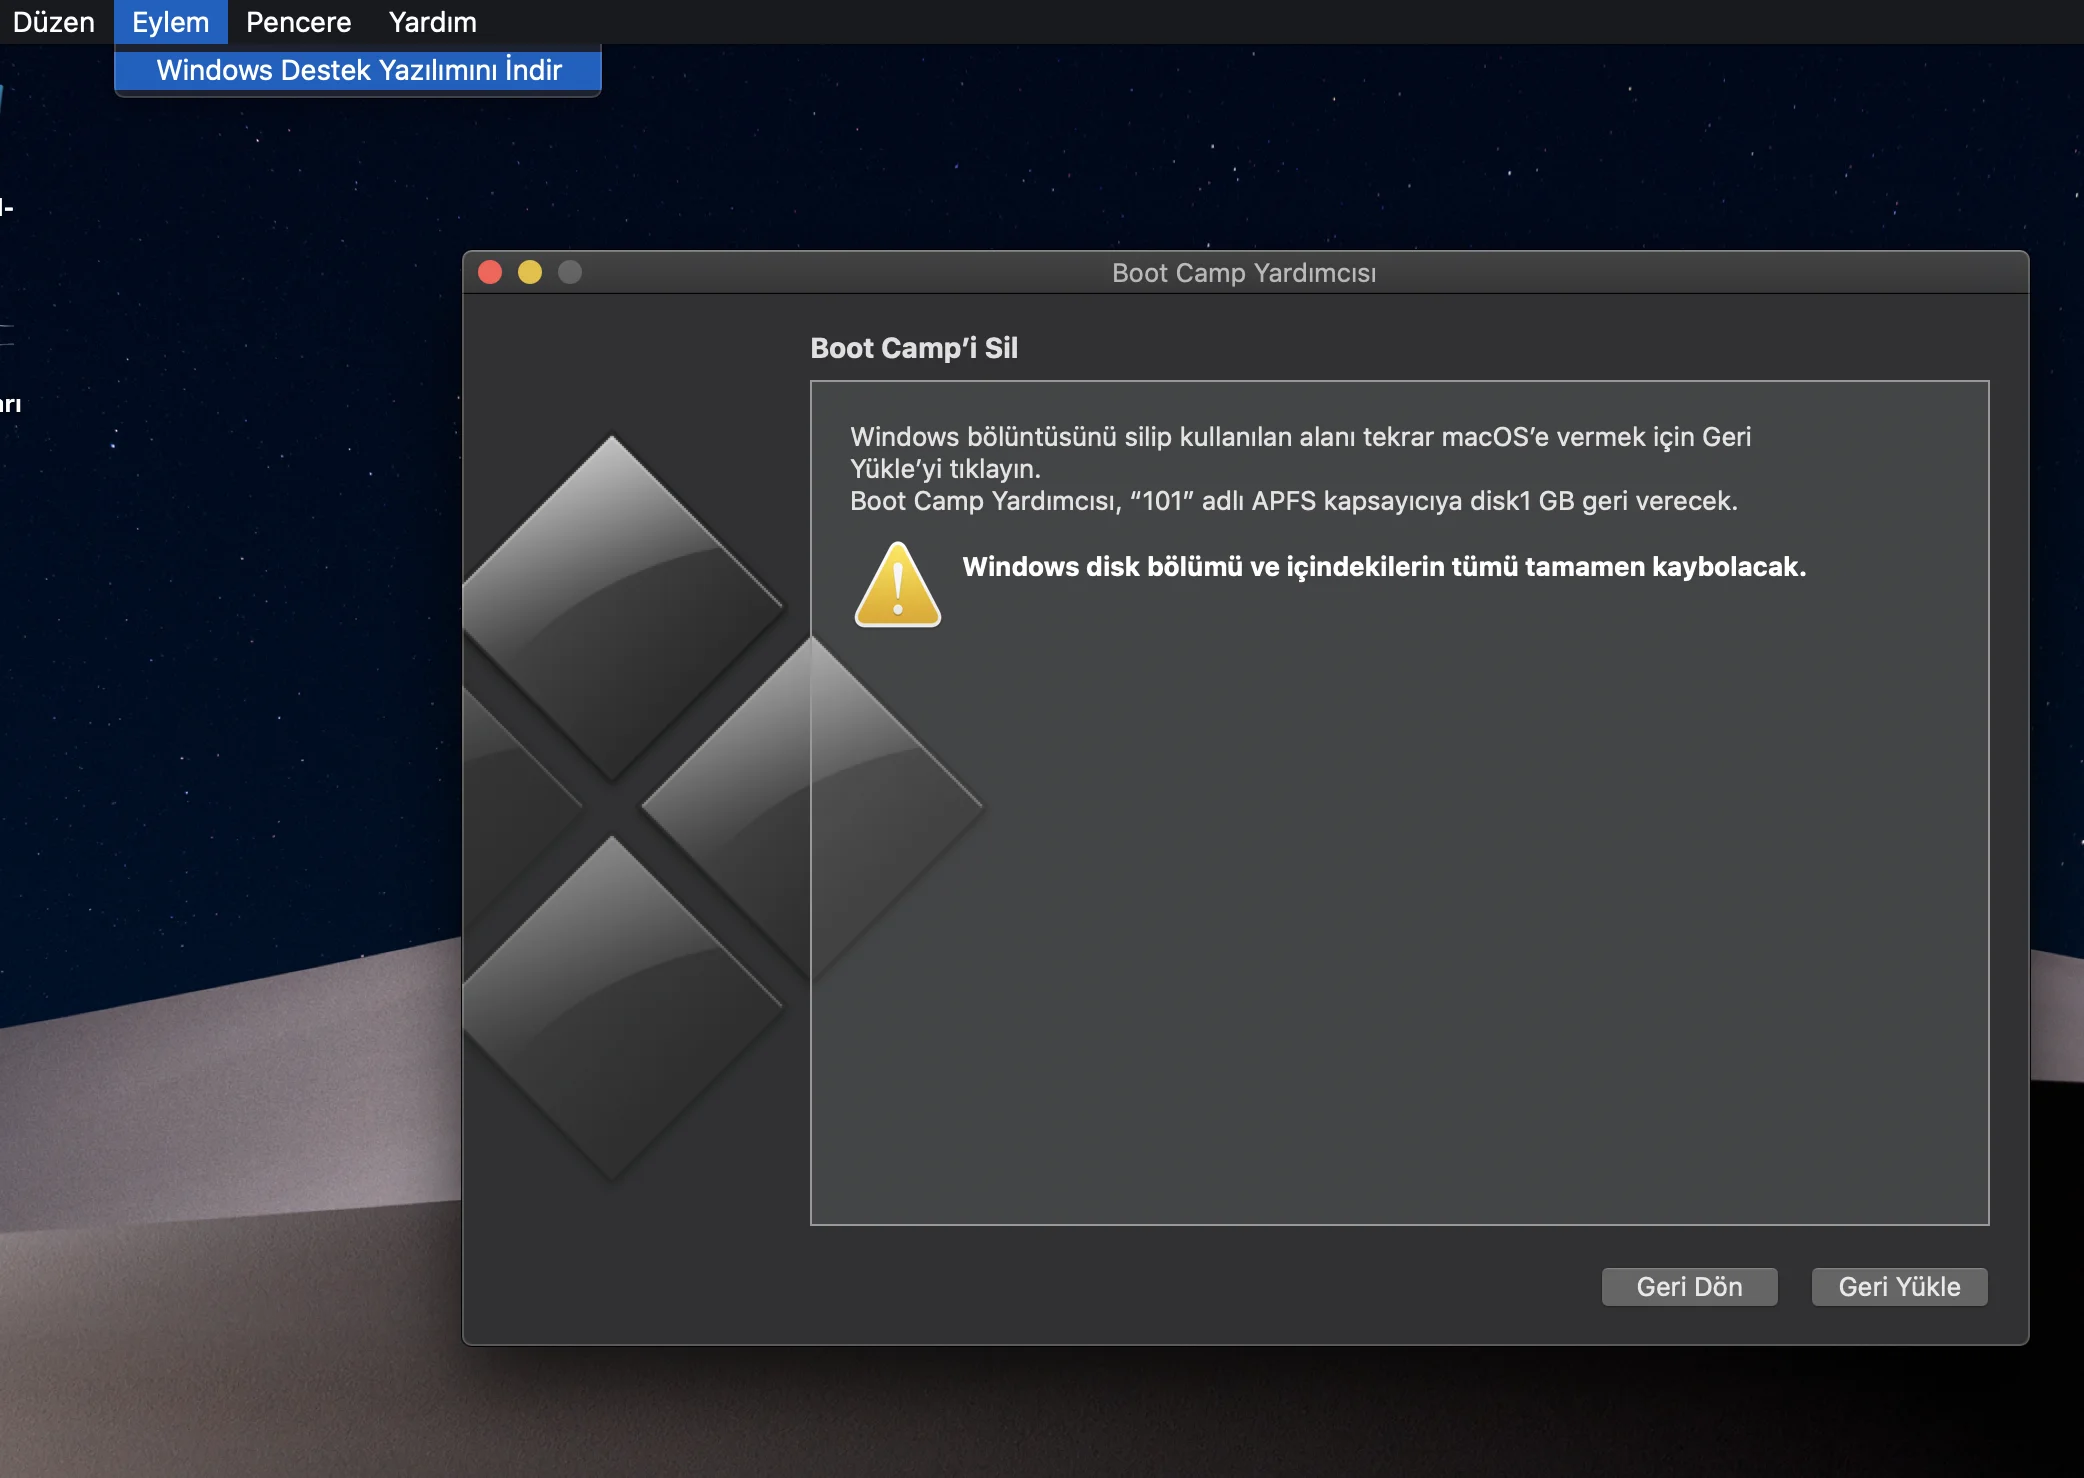
Task: Open the Pencere menu
Action: click(x=298, y=22)
